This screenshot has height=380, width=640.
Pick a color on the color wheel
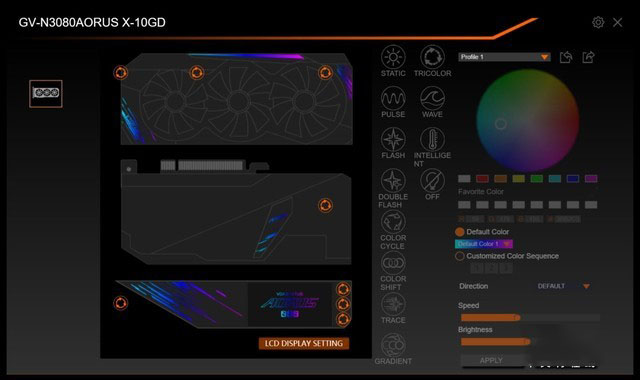527,120
